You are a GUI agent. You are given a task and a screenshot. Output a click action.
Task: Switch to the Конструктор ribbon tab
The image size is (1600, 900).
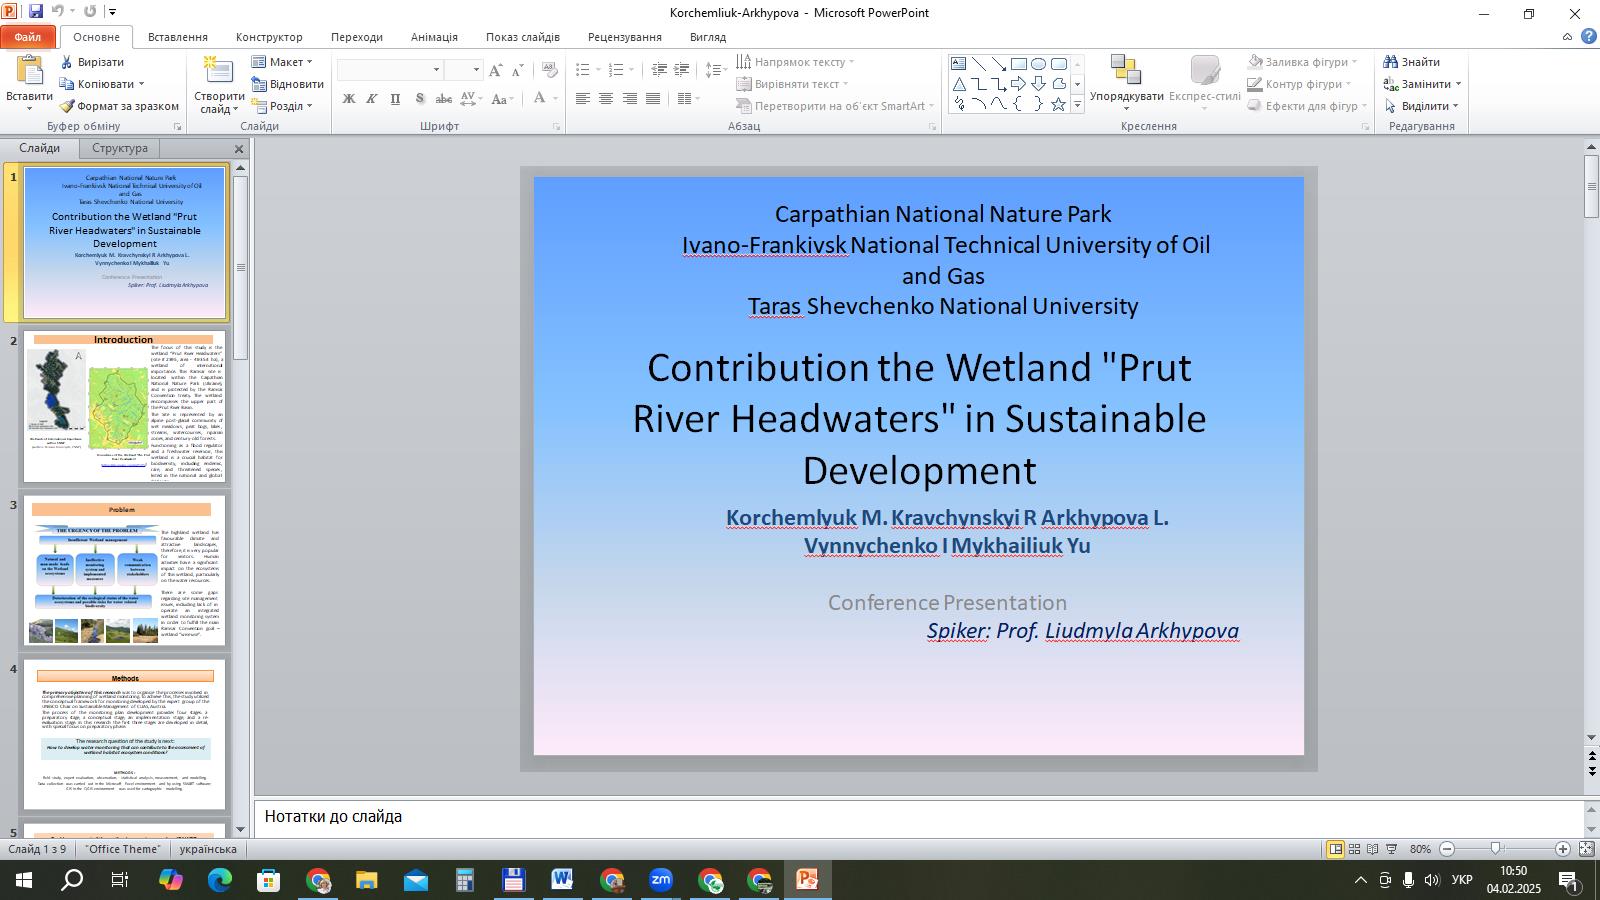point(269,37)
